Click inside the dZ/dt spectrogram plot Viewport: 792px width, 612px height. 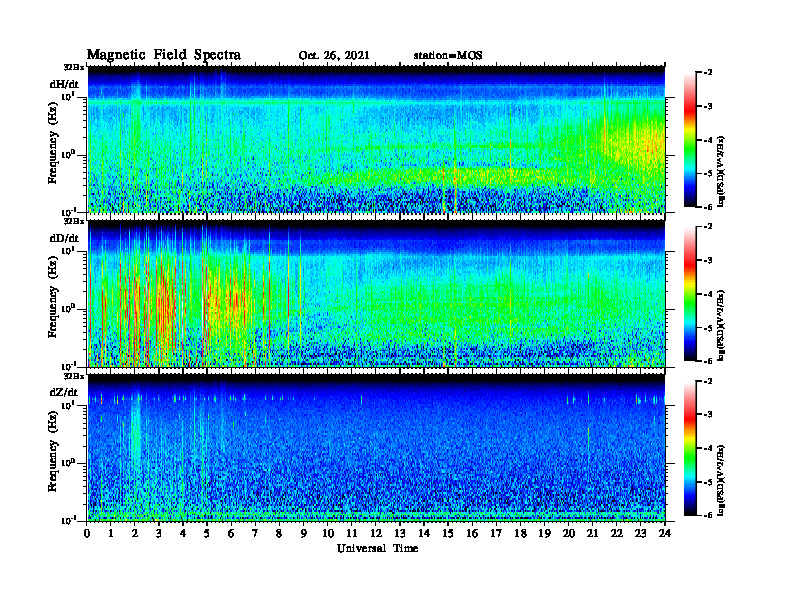[376, 448]
